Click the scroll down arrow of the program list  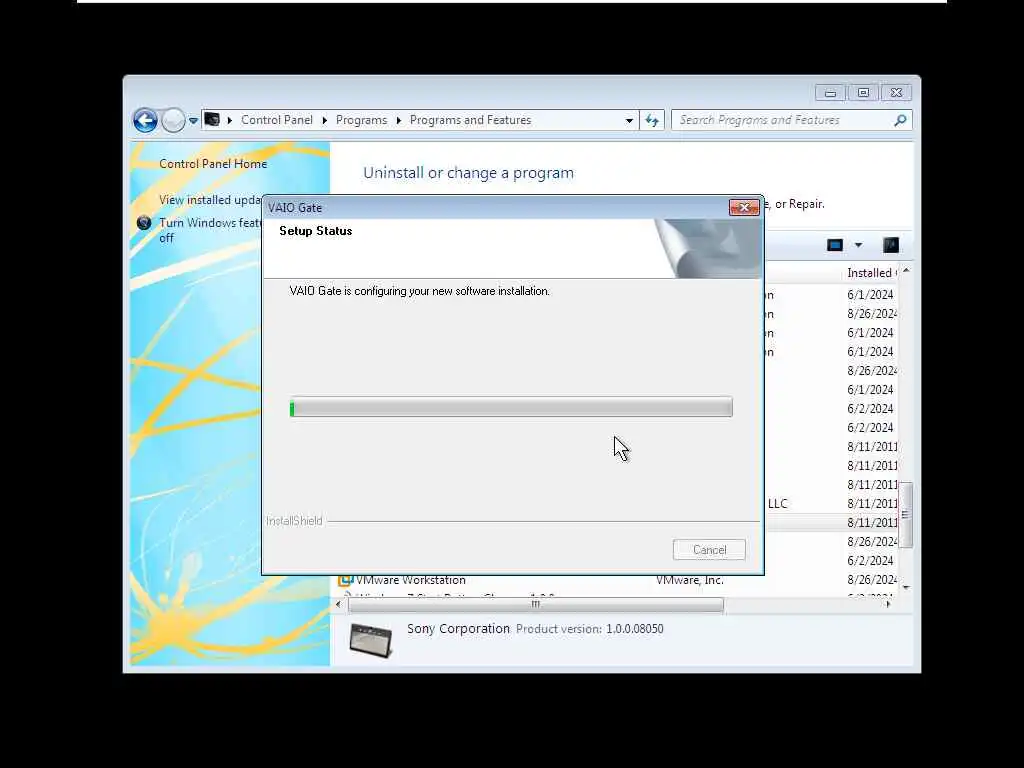(x=906, y=588)
